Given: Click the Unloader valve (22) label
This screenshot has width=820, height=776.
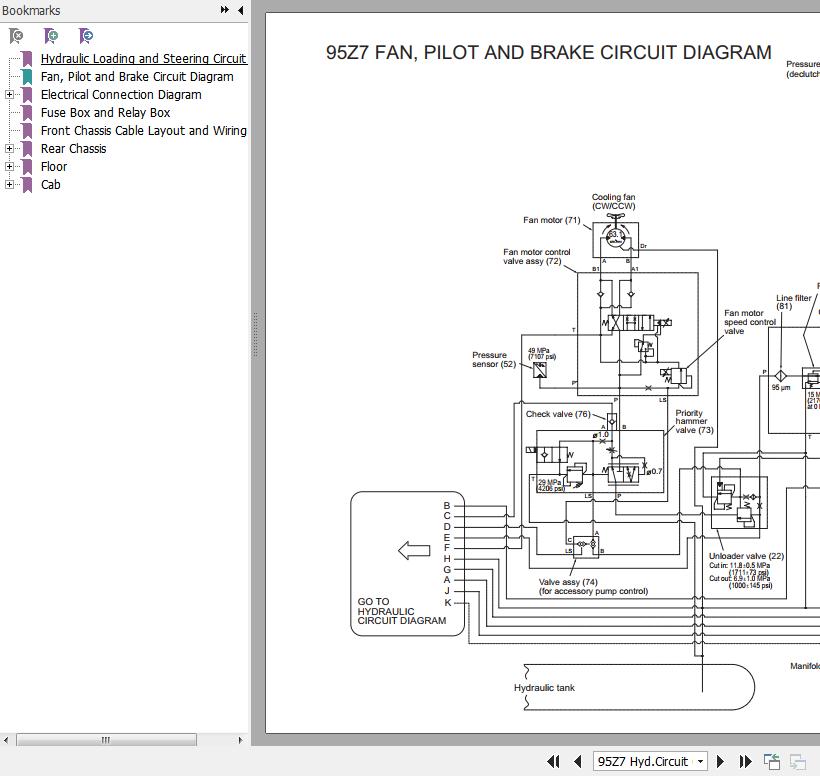Looking at the screenshot, I should 746,556.
